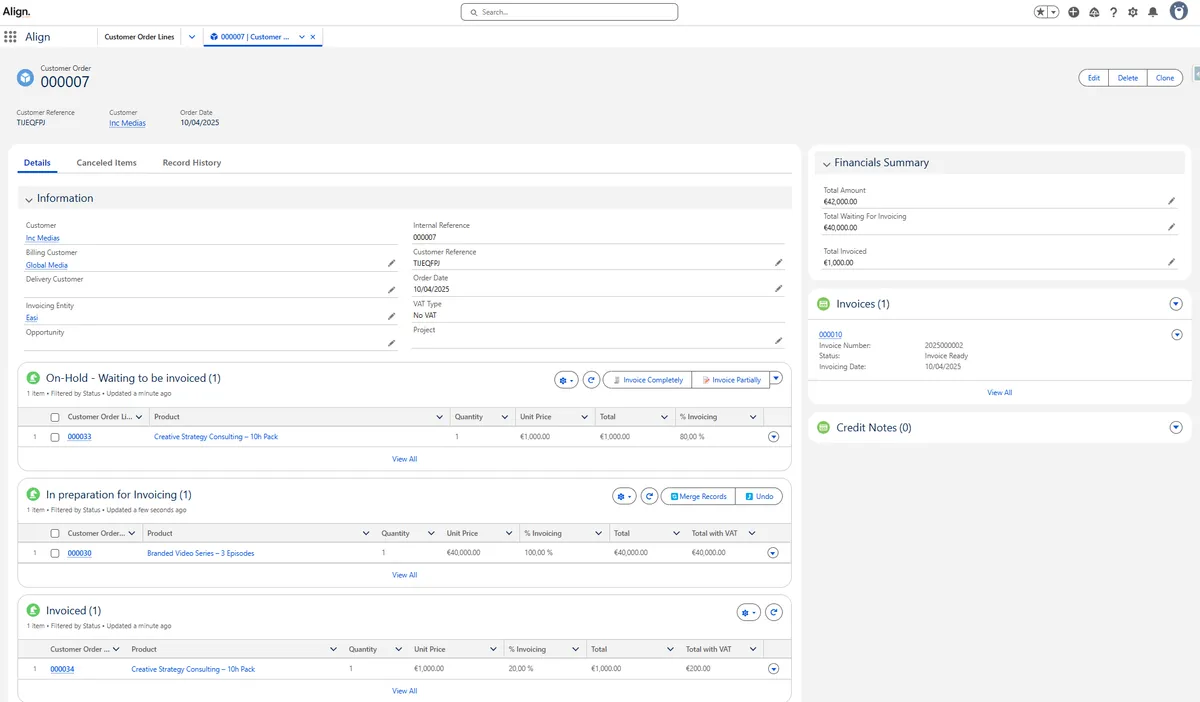Open the Customer Order Lines tab dropdown
1200x702 pixels.
[x=192, y=37]
